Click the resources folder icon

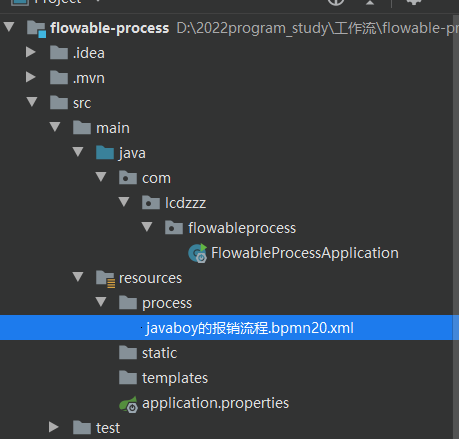pyautogui.click(x=105, y=279)
